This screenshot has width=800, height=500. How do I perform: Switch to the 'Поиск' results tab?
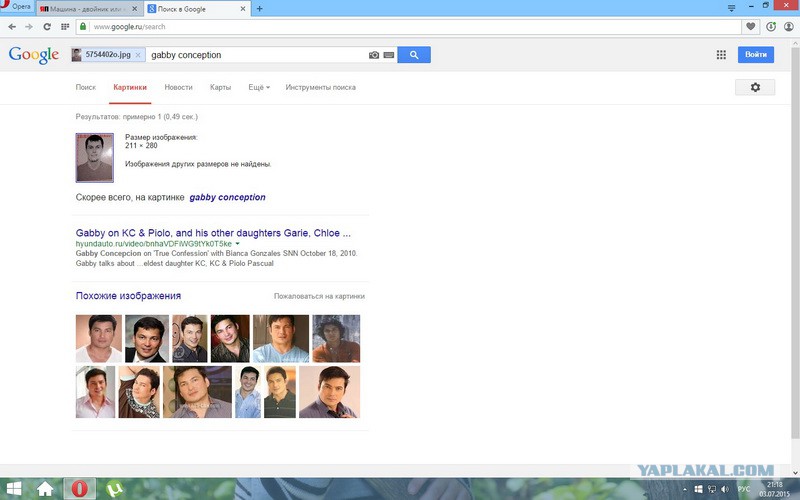tap(86, 87)
